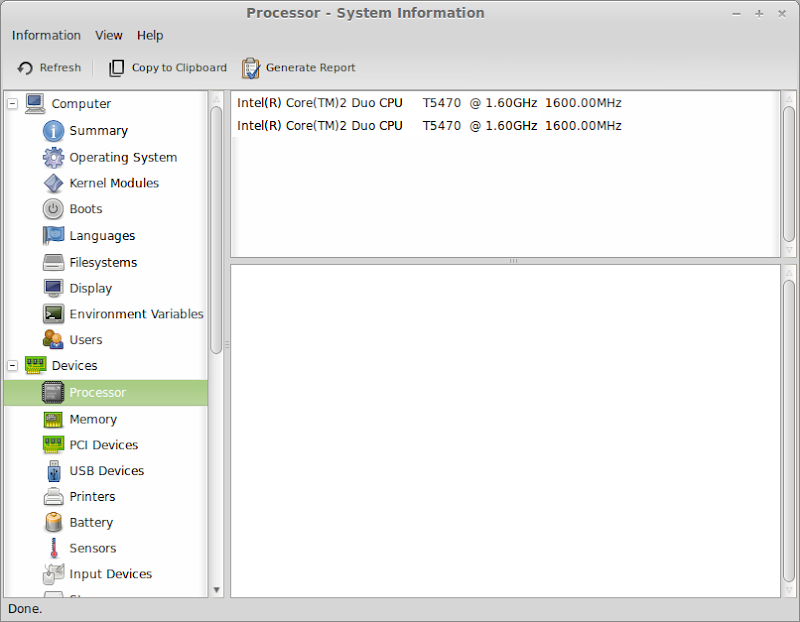
Task: Select the Users item
Action: (86, 339)
